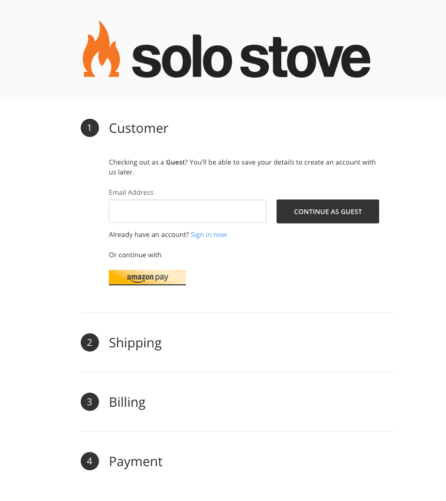
Task: Expand the Billing section heading
Action: (x=127, y=402)
